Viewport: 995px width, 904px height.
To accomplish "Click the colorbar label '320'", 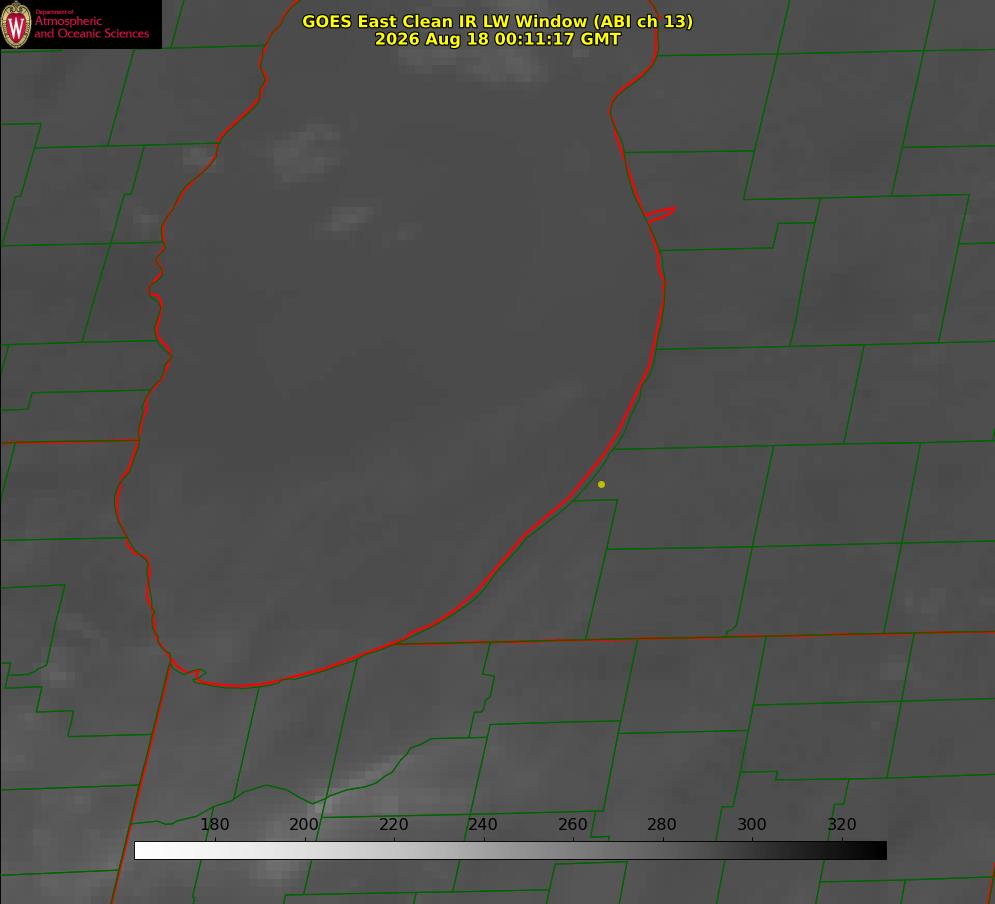I will (842, 824).
